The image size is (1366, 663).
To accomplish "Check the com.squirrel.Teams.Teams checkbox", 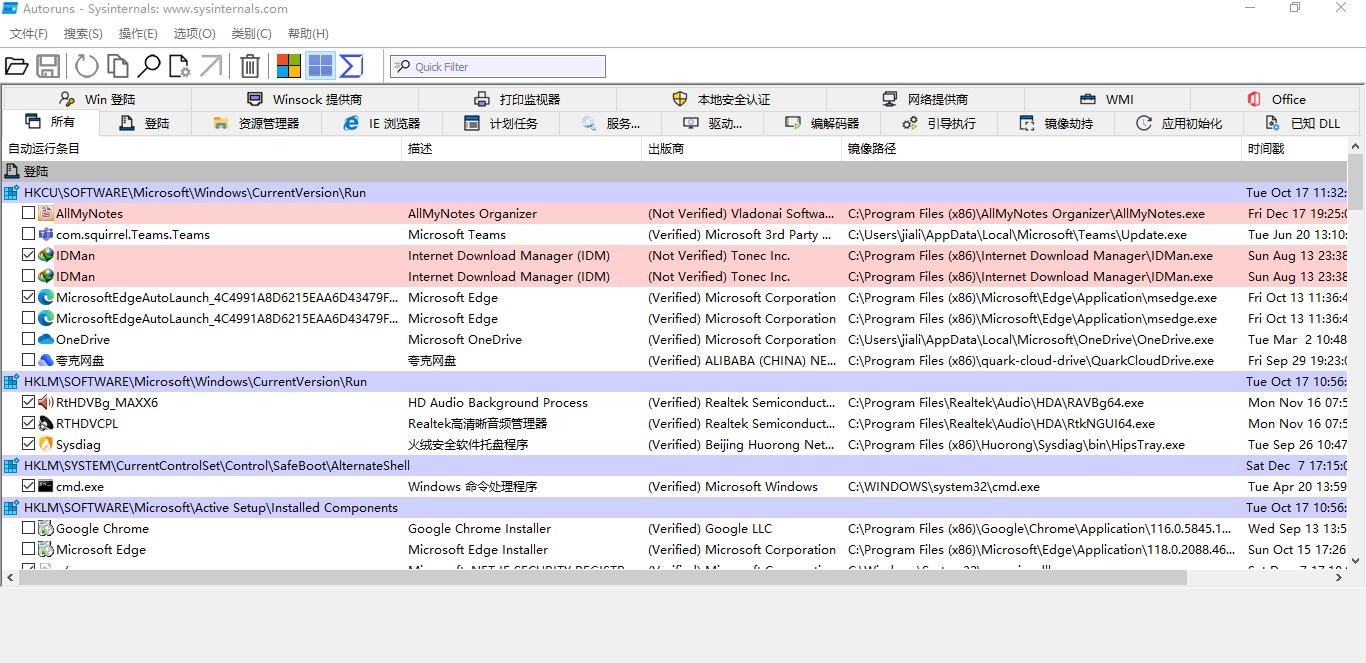I will (x=28, y=234).
